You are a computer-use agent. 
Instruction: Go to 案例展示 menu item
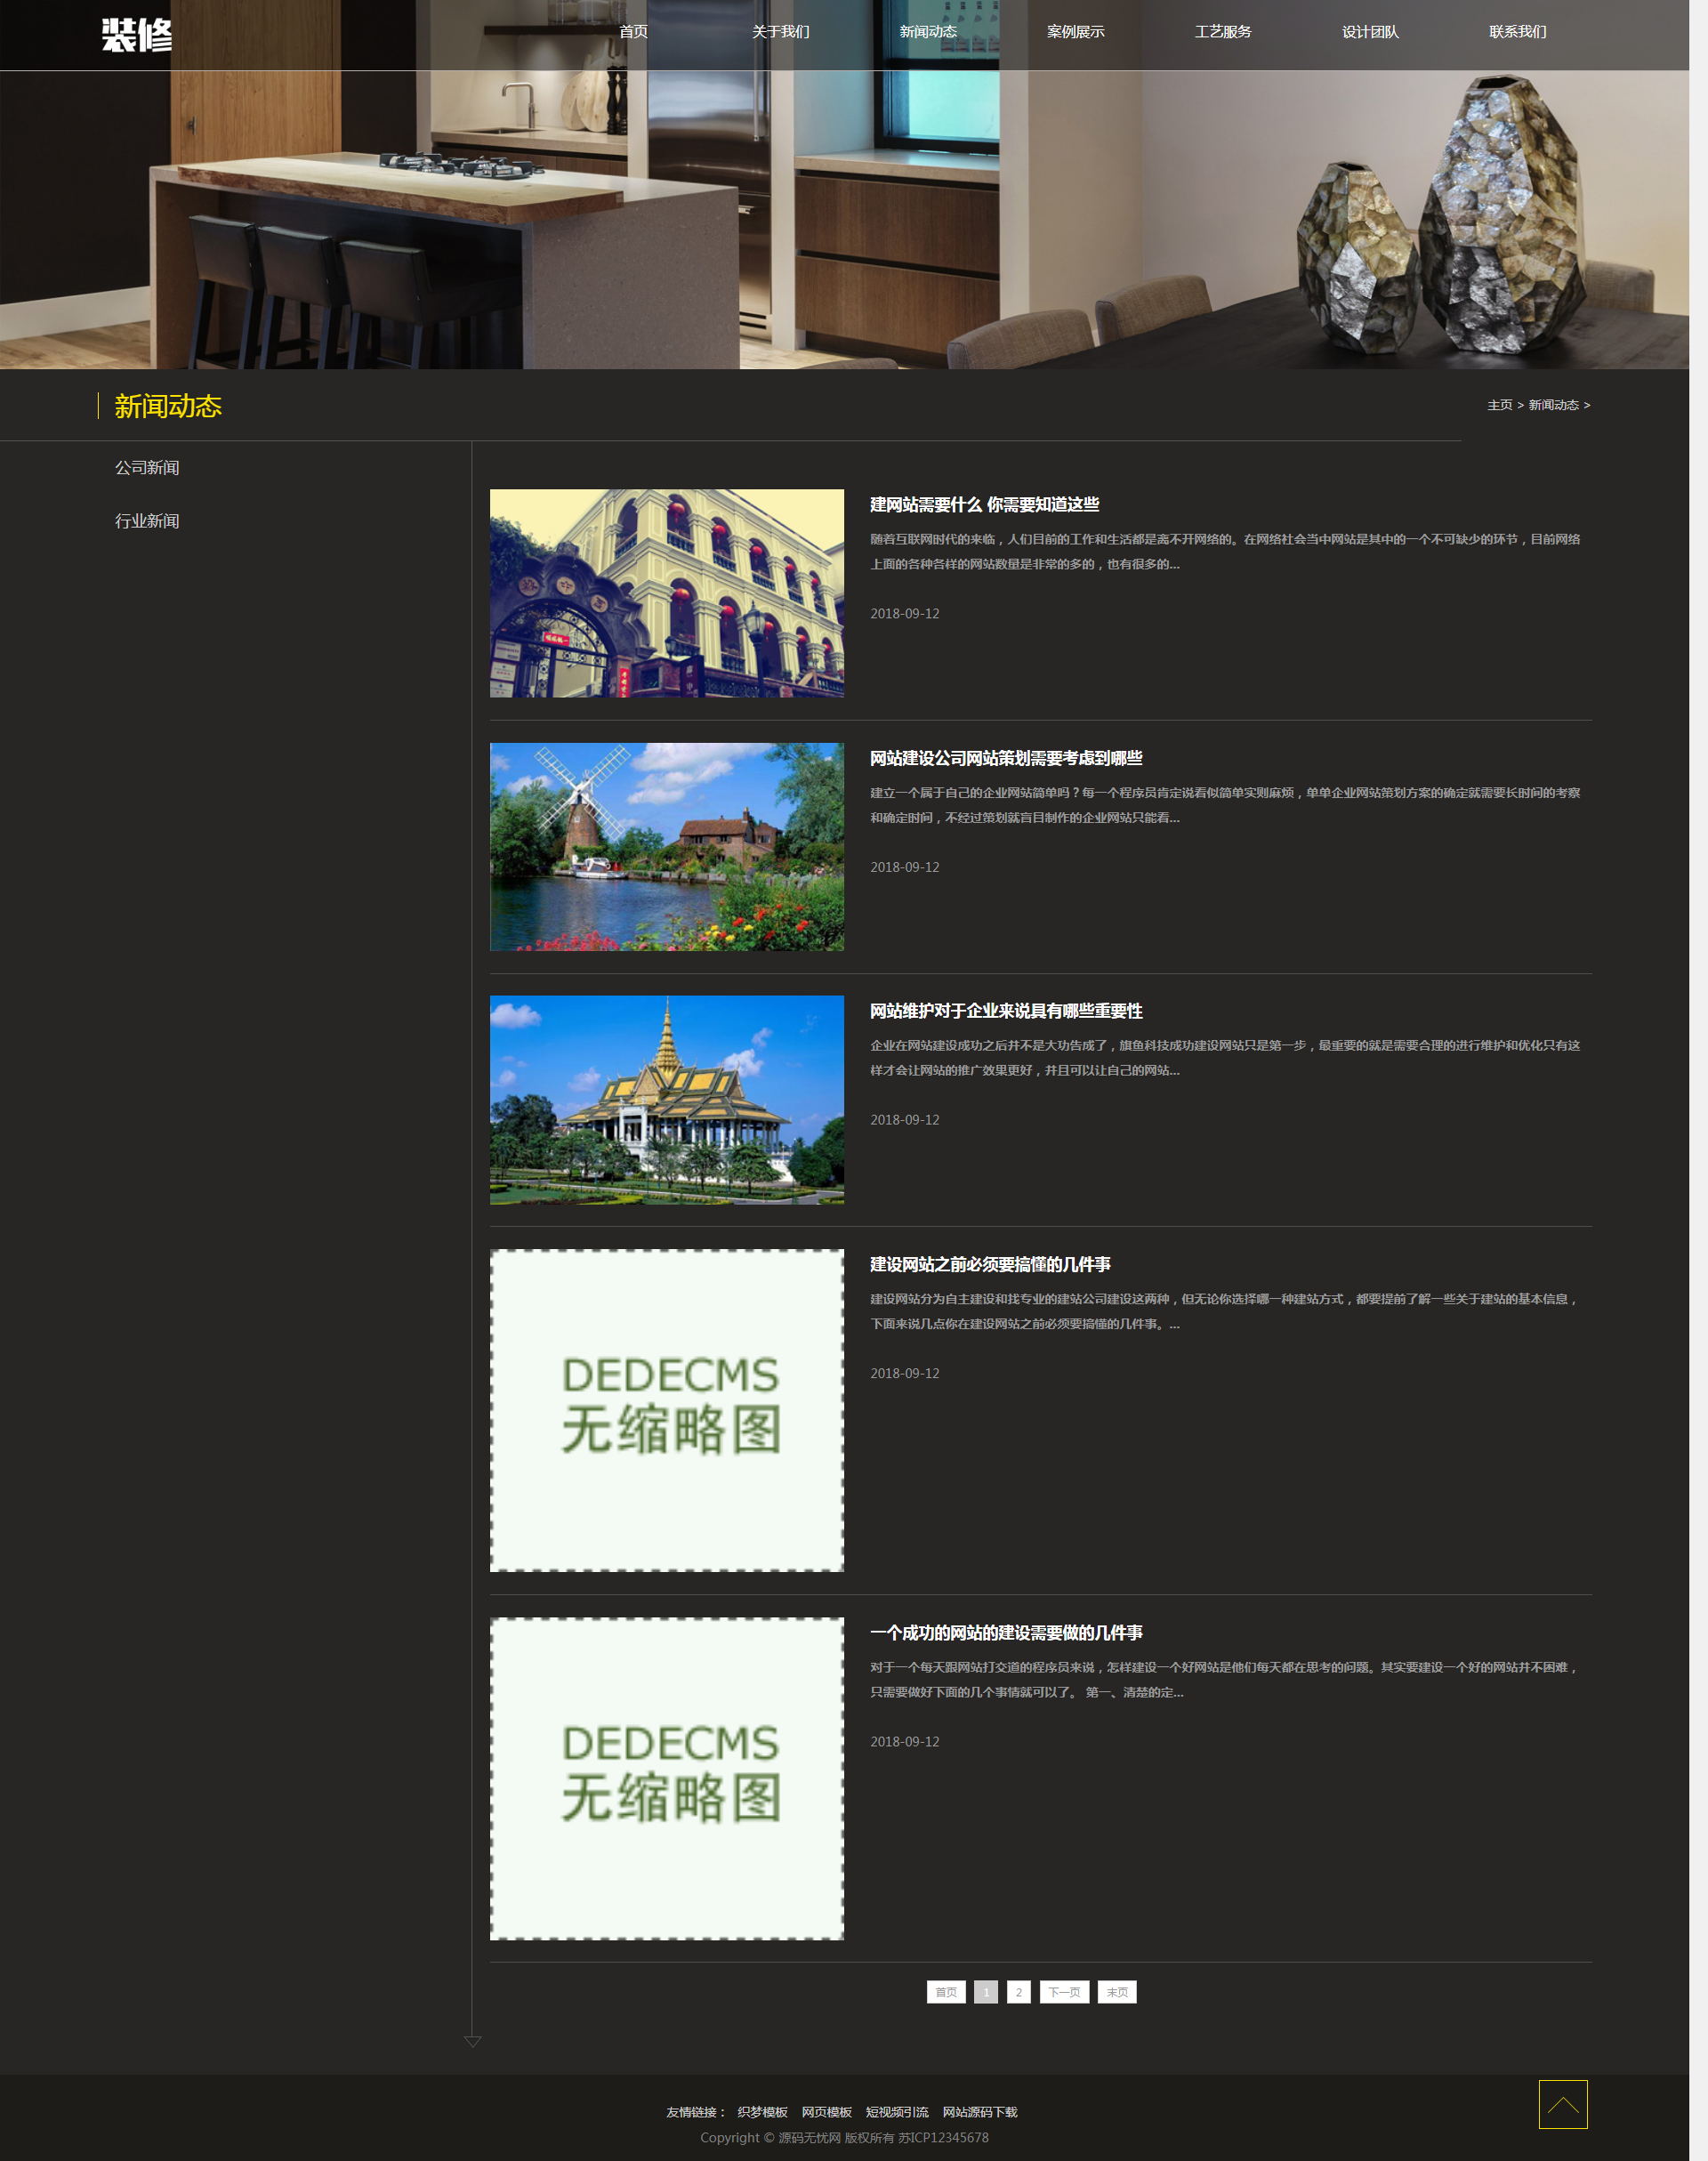coord(1075,32)
